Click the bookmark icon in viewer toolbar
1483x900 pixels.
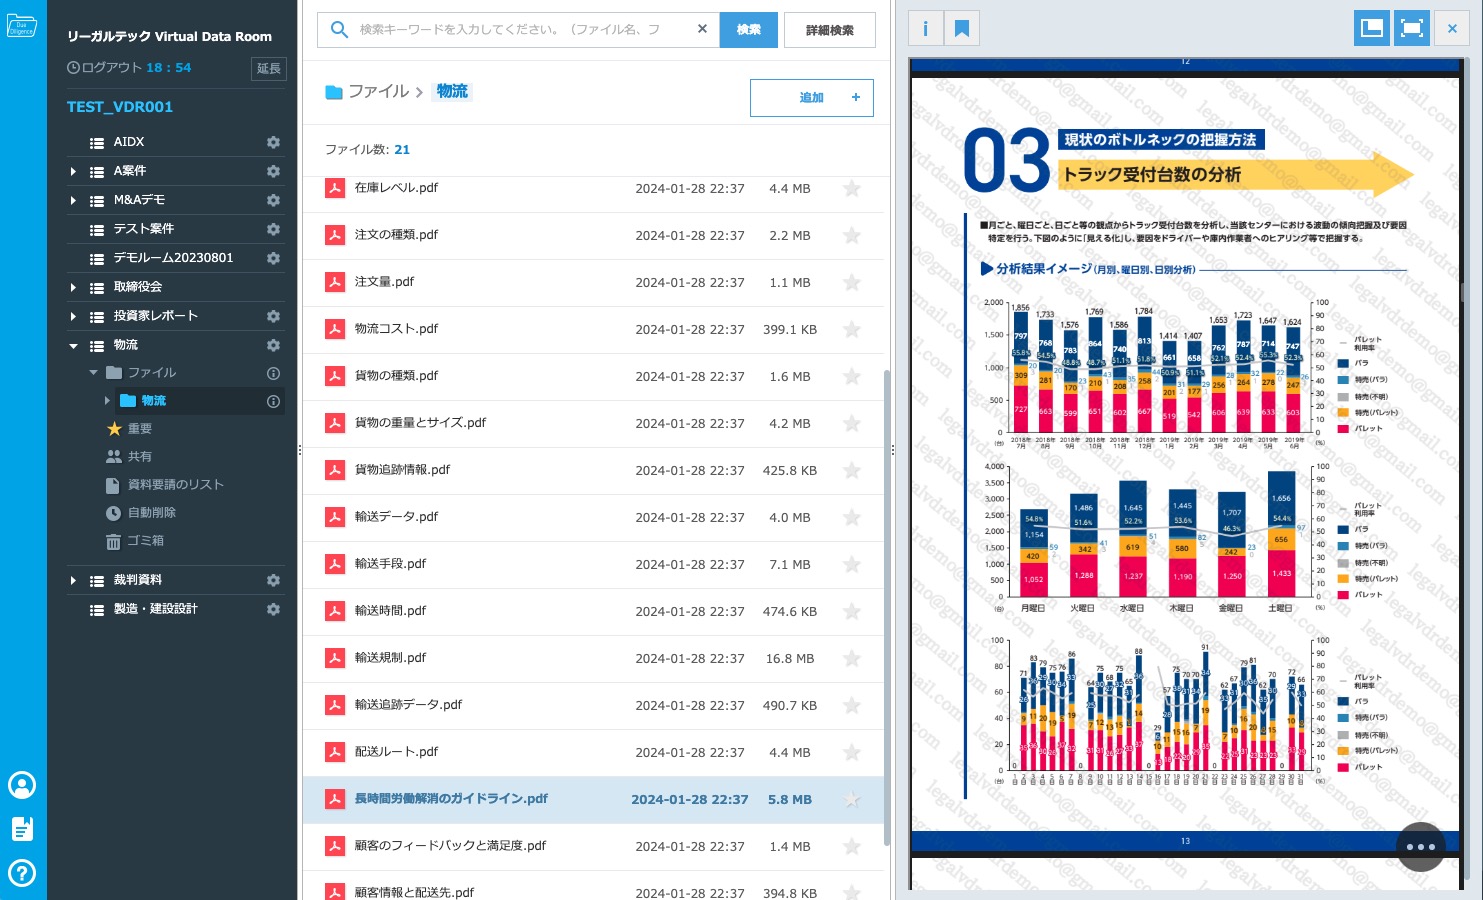click(x=962, y=28)
